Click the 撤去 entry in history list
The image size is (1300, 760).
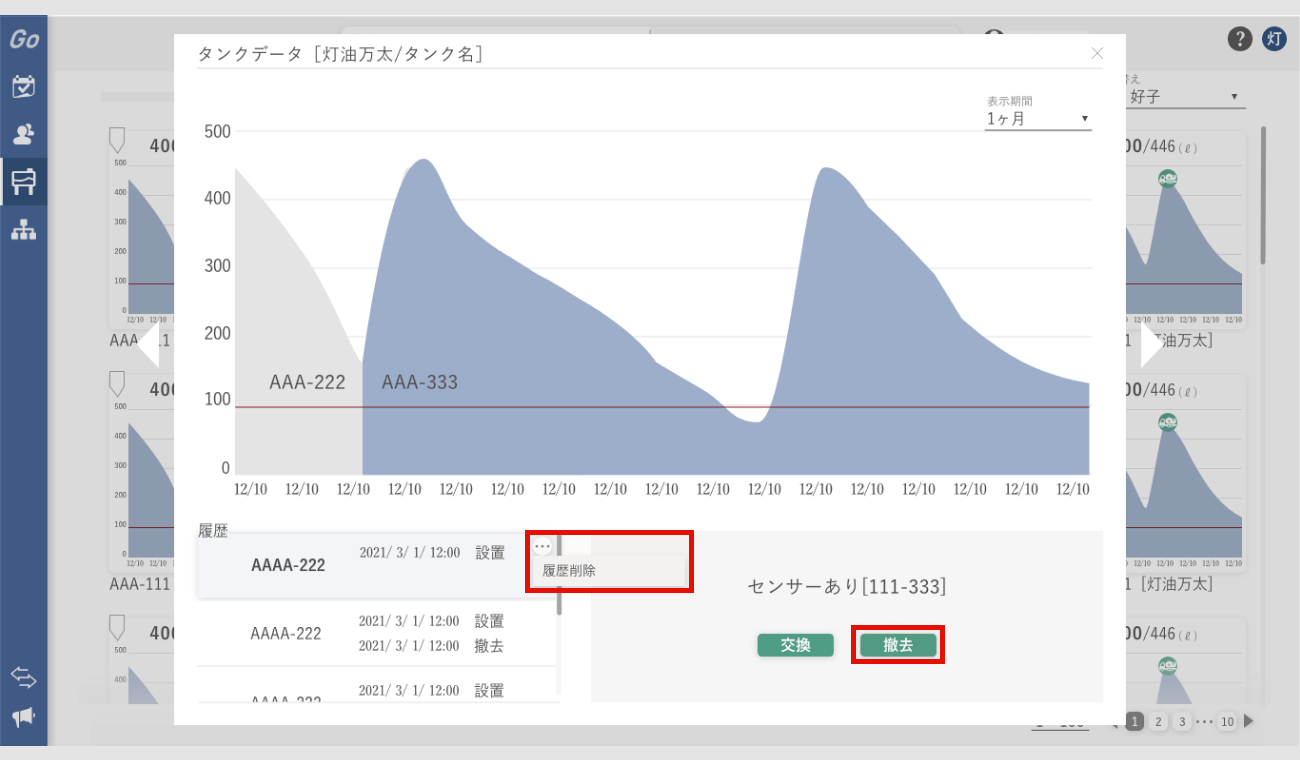[x=489, y=646]
